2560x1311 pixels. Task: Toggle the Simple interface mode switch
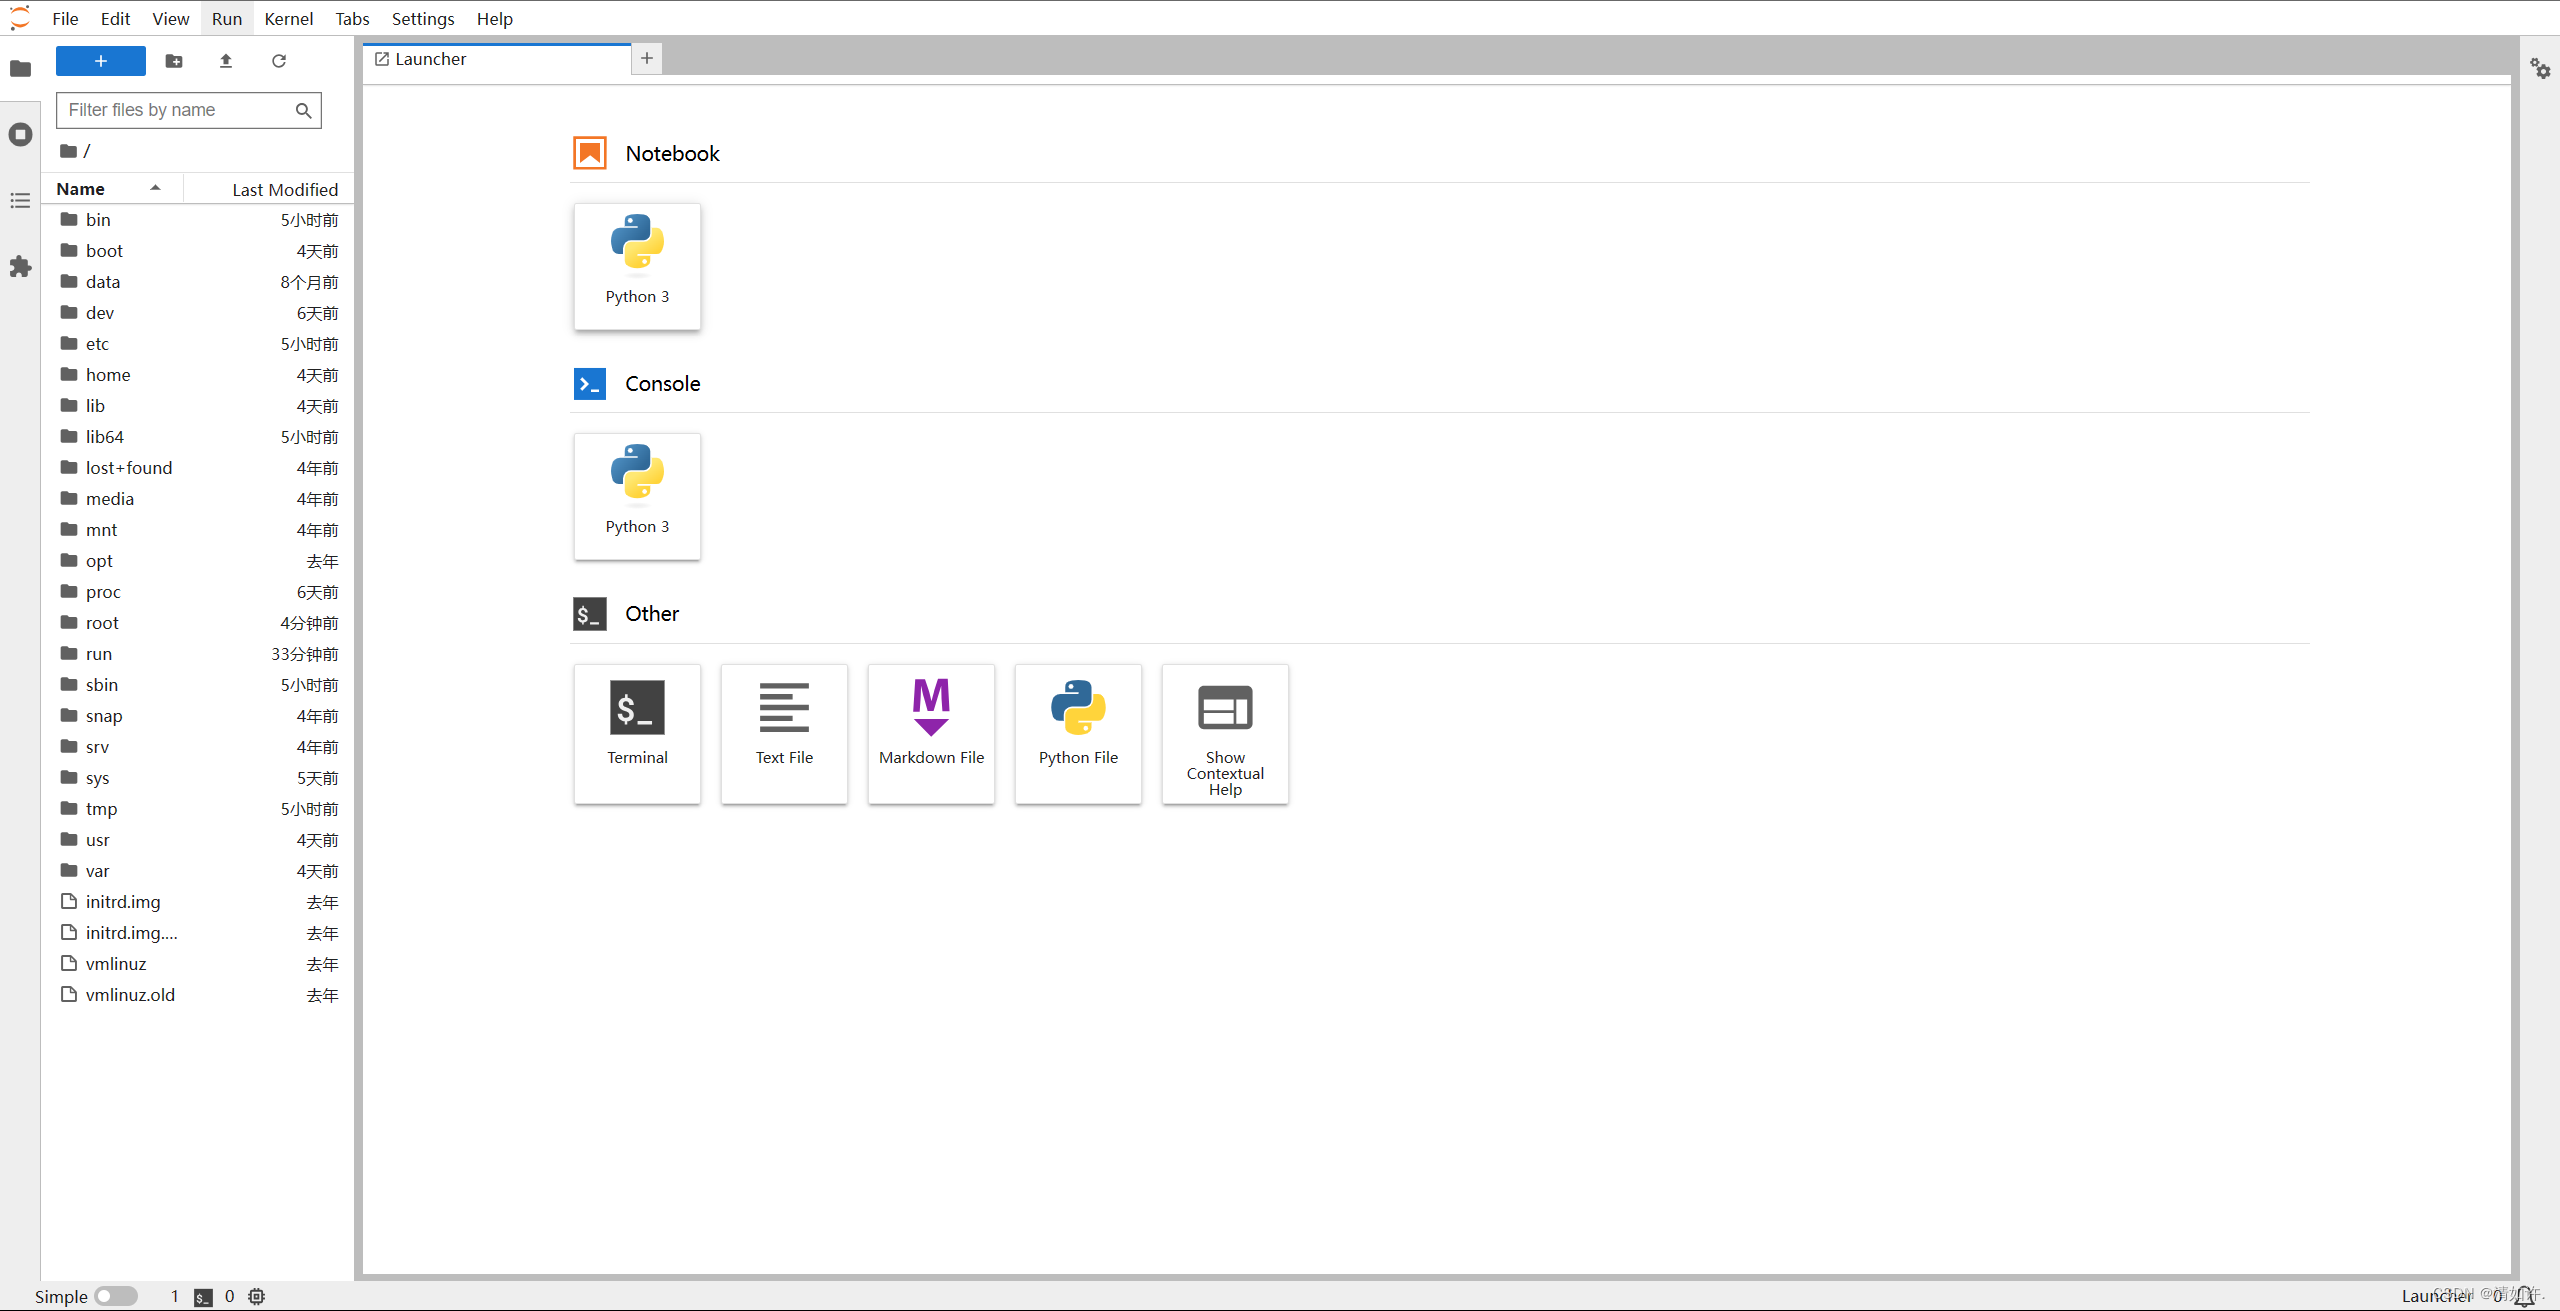(116, 1296)
